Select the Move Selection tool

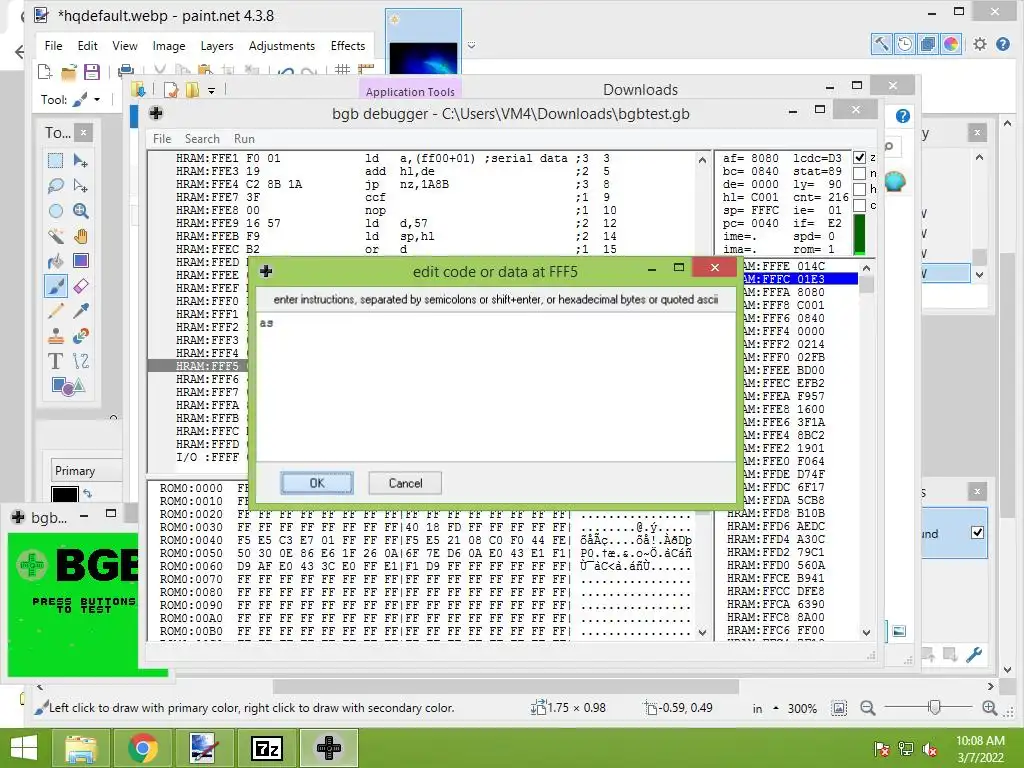coord(81,185)
